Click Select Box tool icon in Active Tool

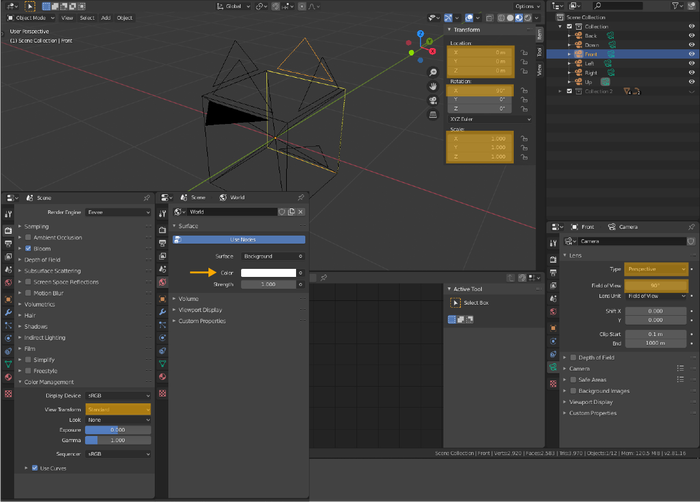point(455,303)
